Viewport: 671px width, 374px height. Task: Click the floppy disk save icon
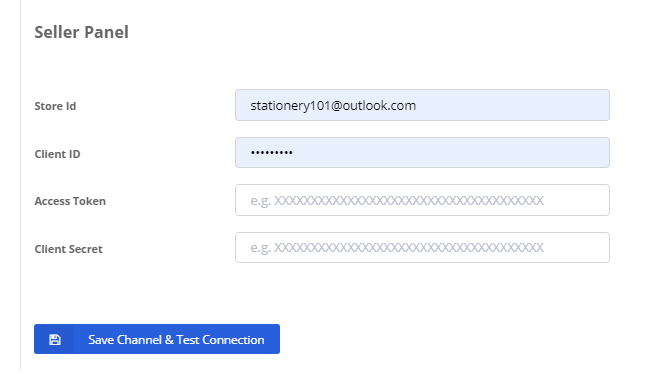tap(55, 340)
